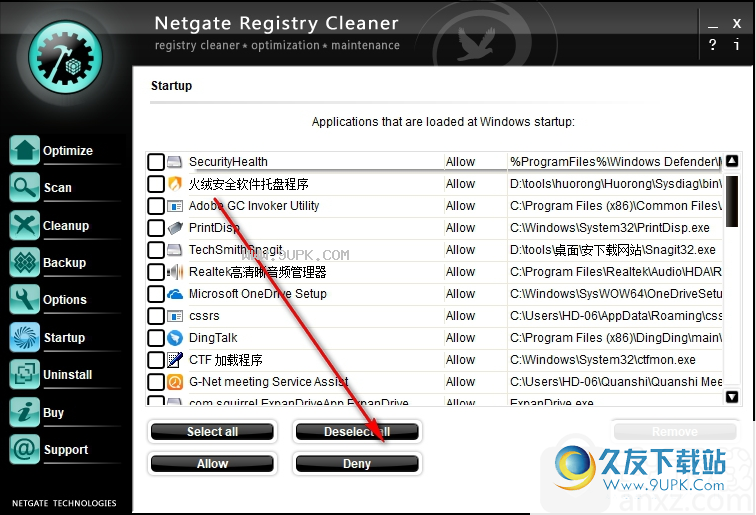Image resolution: width=756 pixels, height=515 pixels.
Task: Check the cssrs checkbox
Action: (x=156, y=316)
